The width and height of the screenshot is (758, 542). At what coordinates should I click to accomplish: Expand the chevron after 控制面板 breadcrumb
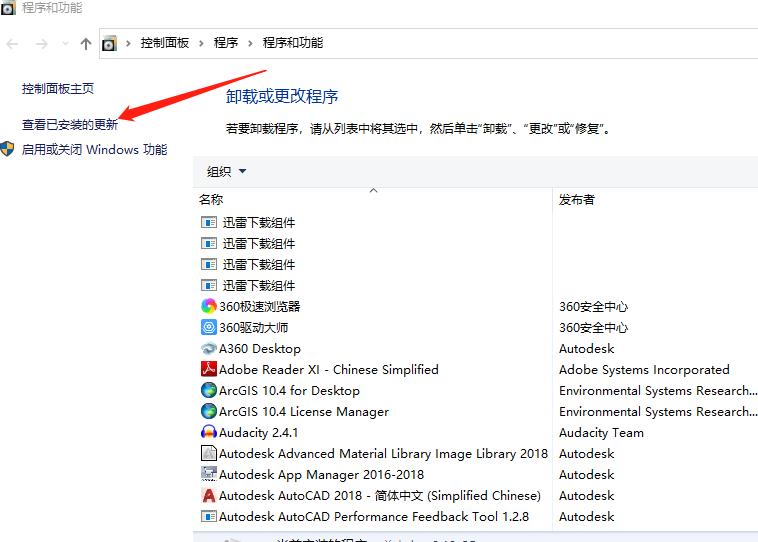click(x=201, y=44)
